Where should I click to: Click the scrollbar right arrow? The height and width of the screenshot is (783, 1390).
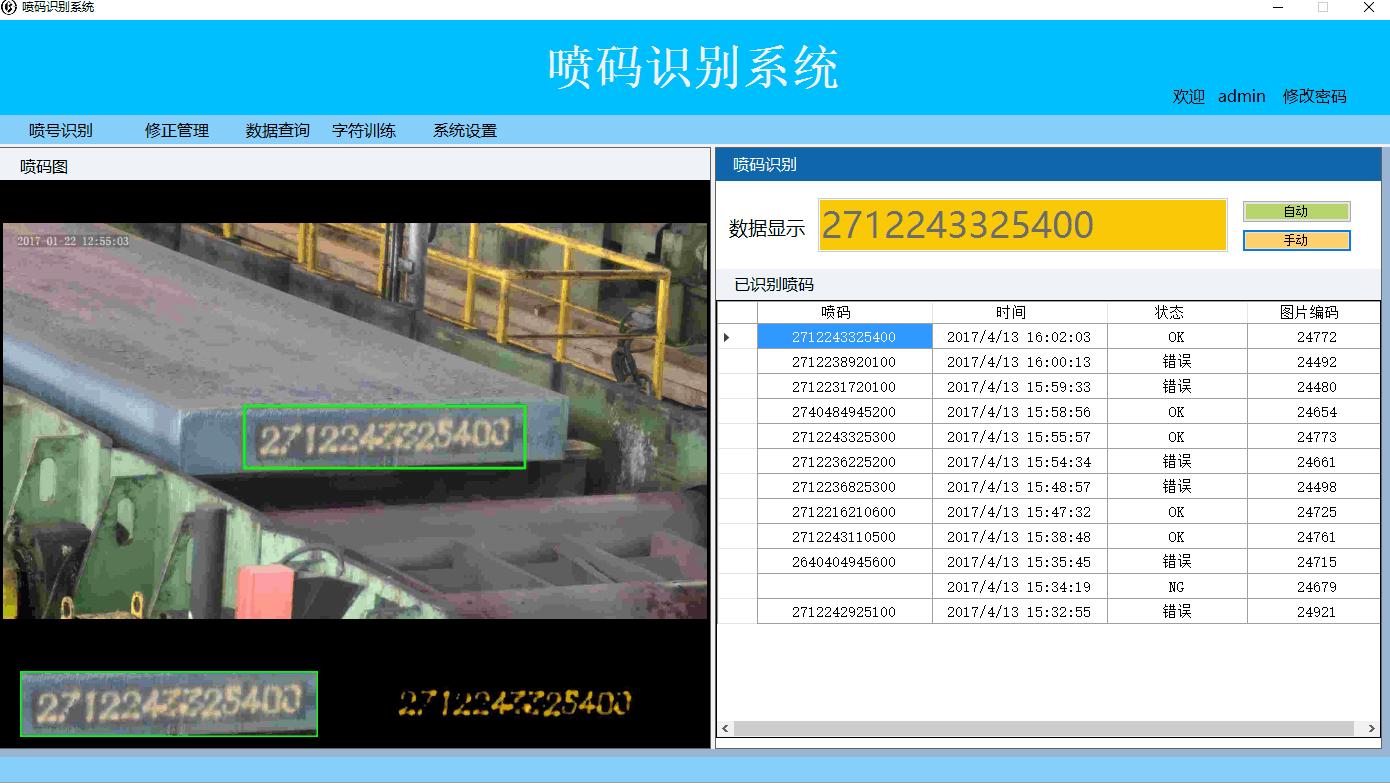click(x=1372, y=729)
